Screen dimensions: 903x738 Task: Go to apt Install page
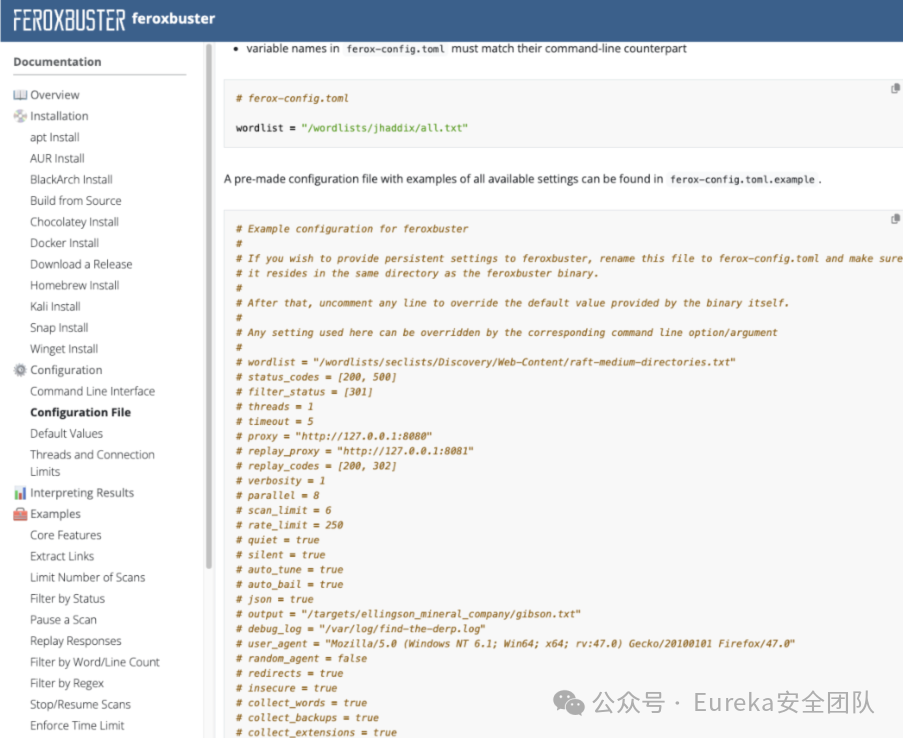click(55, 137)
